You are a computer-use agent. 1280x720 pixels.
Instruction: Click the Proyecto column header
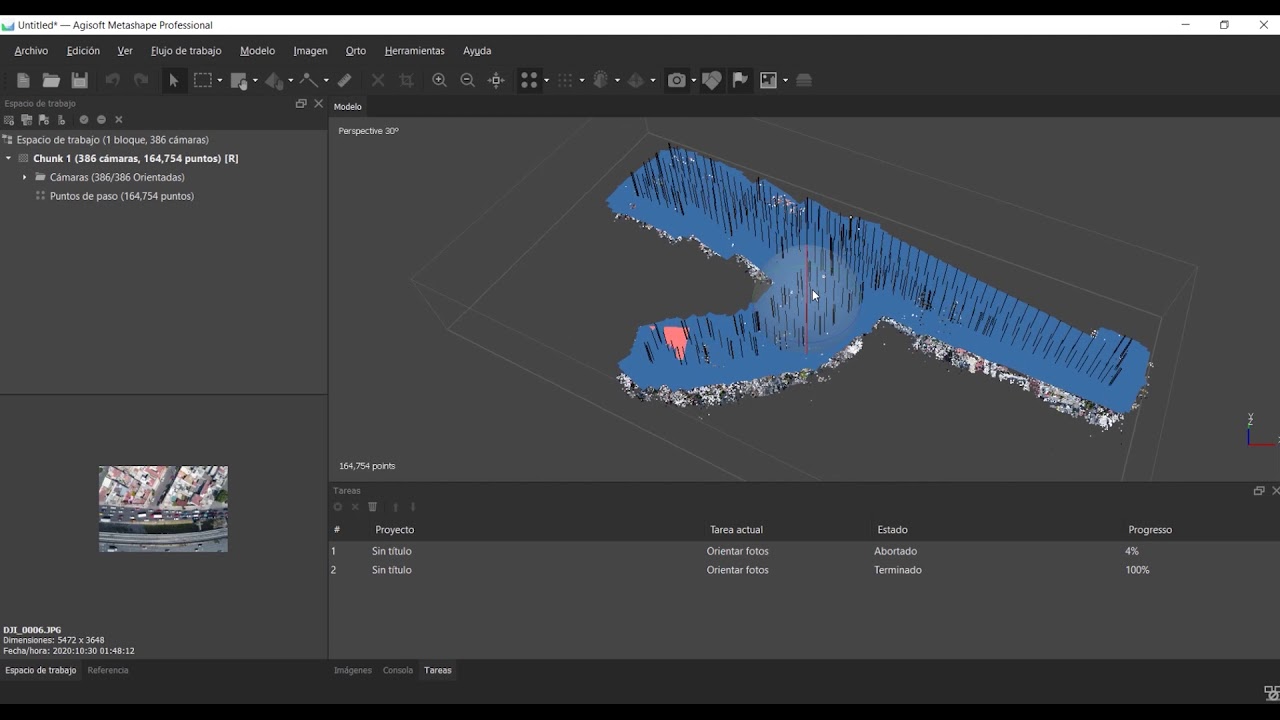coord(394,530)
